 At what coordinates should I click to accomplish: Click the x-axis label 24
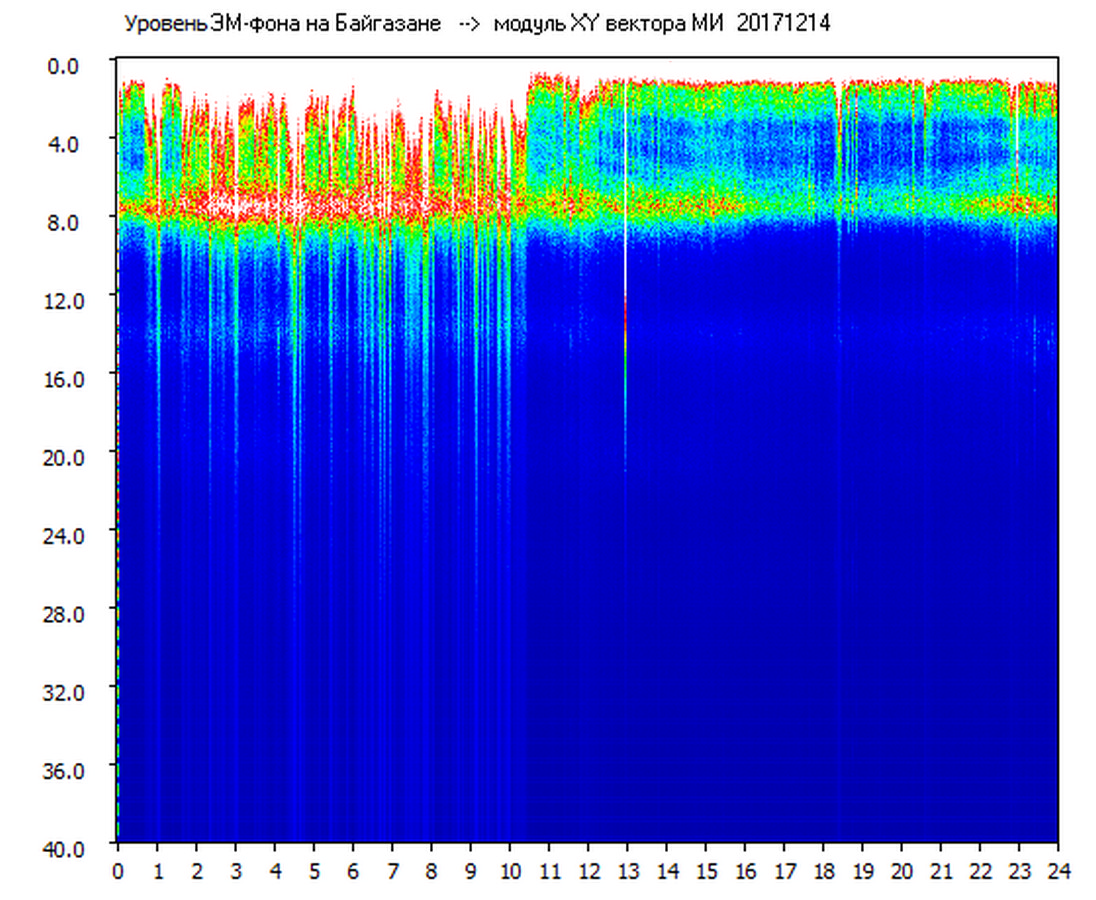pyautogui.click(x=1059, y=870)
